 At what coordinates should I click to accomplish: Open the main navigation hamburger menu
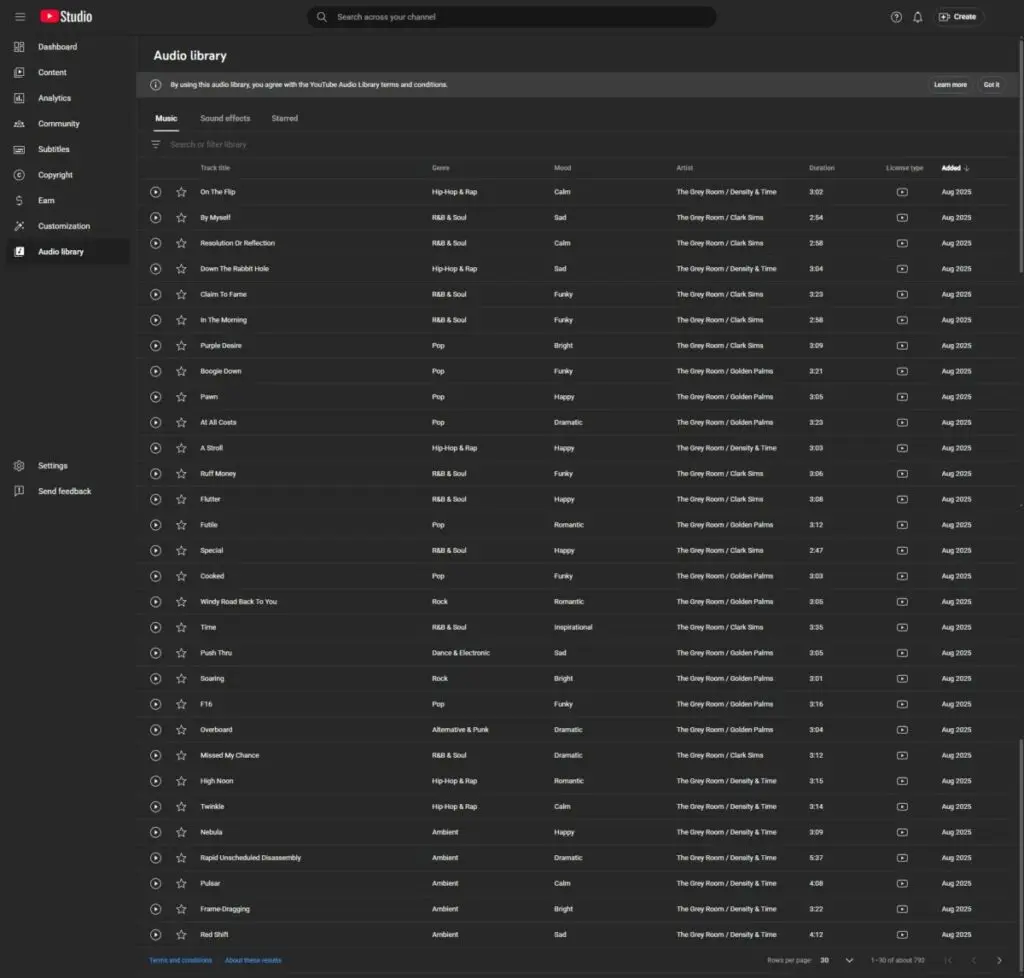click(x=20, y=16)
